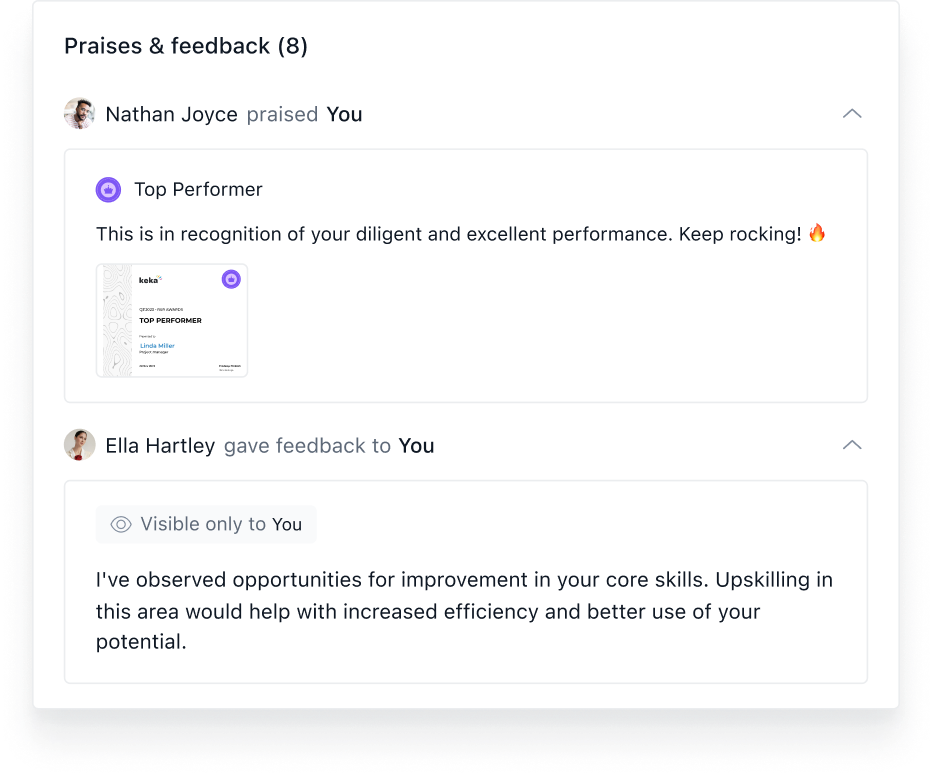This screenshot has width=932, height=774.
Task: Collapse Nathan Joyce's praise entry with the chevron
Action: pyautogui.click(x=852, y=114)
